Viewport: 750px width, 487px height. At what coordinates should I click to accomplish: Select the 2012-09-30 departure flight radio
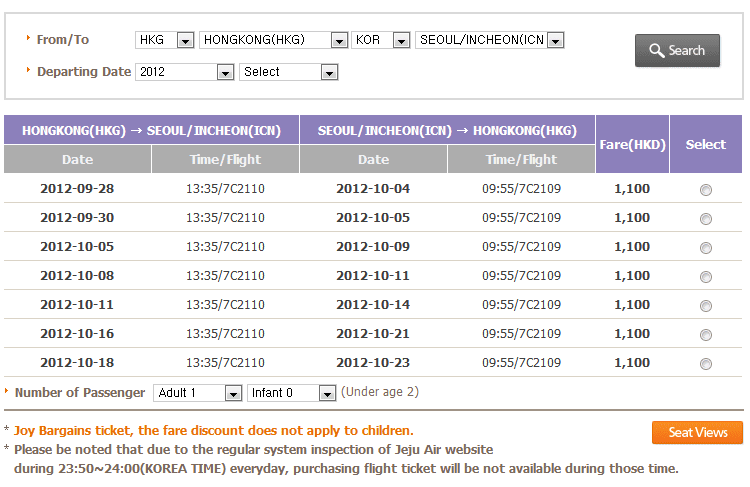(x=706, y=219)
